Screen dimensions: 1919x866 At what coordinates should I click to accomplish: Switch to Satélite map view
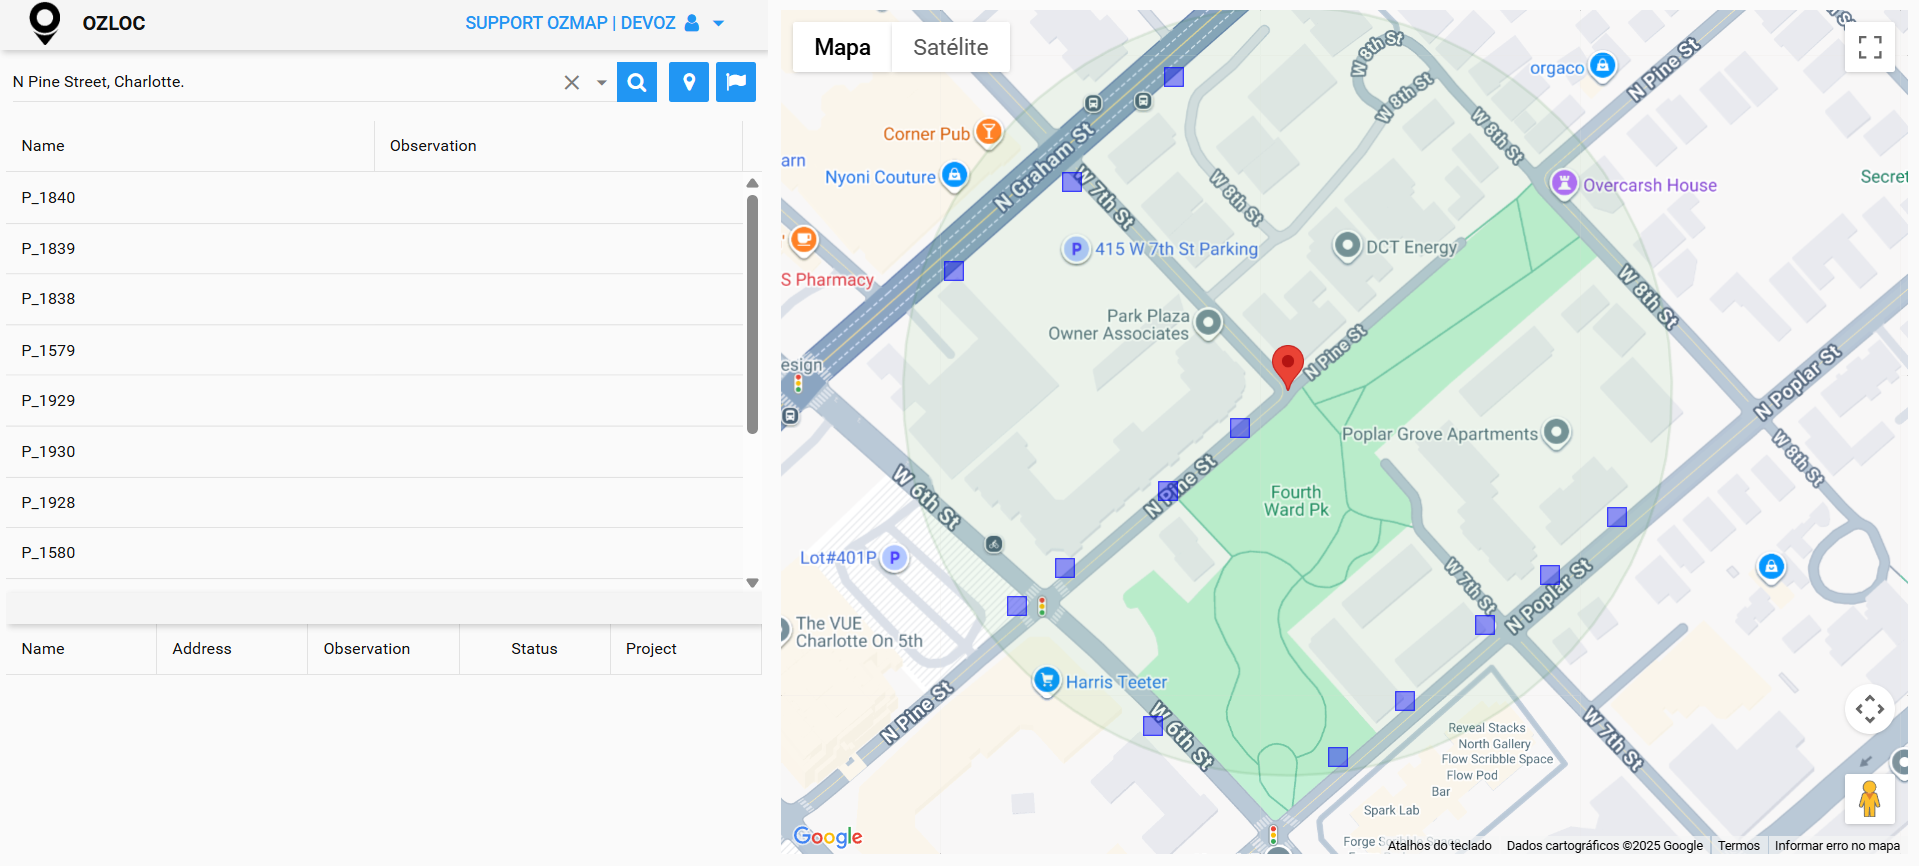click(950, 47)
